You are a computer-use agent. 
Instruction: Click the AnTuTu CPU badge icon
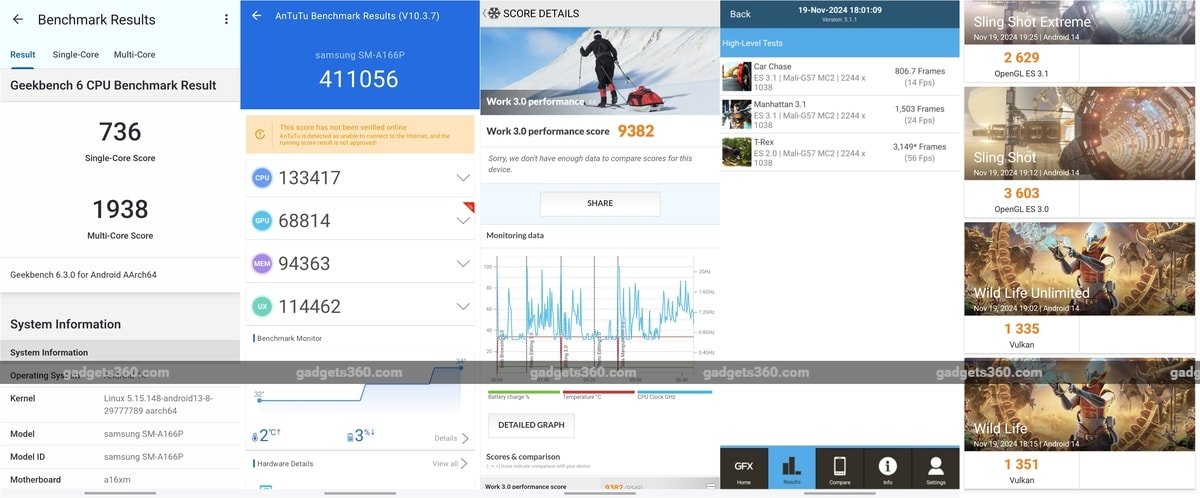(262, 178)
